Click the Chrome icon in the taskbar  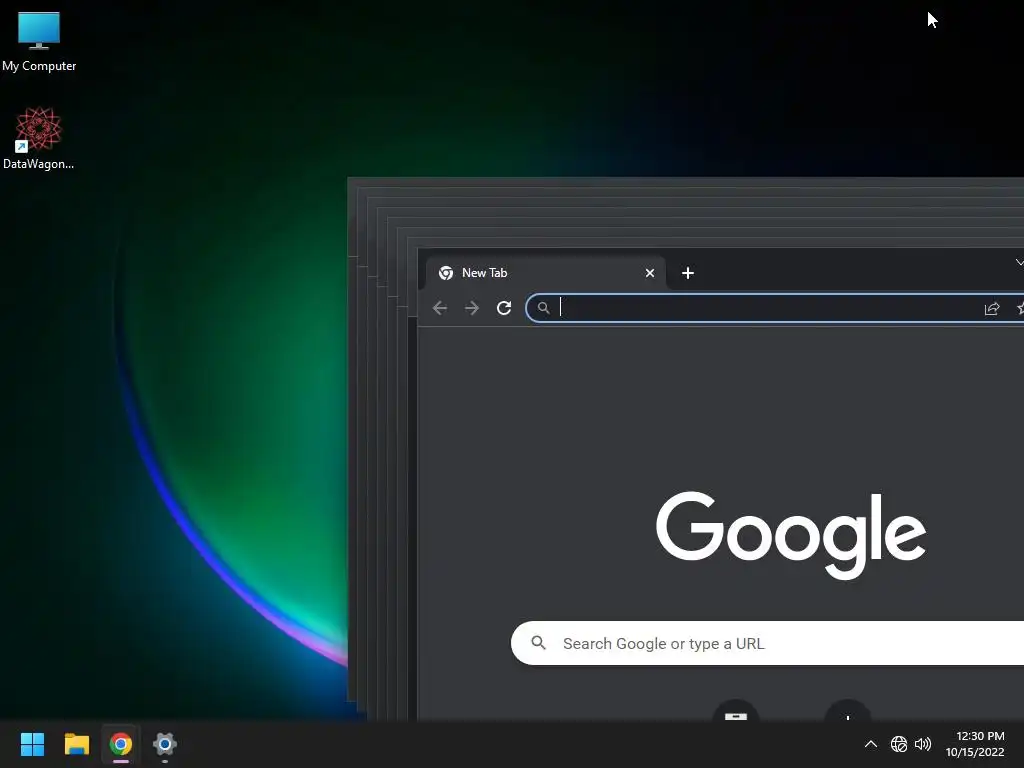point(121,744)
